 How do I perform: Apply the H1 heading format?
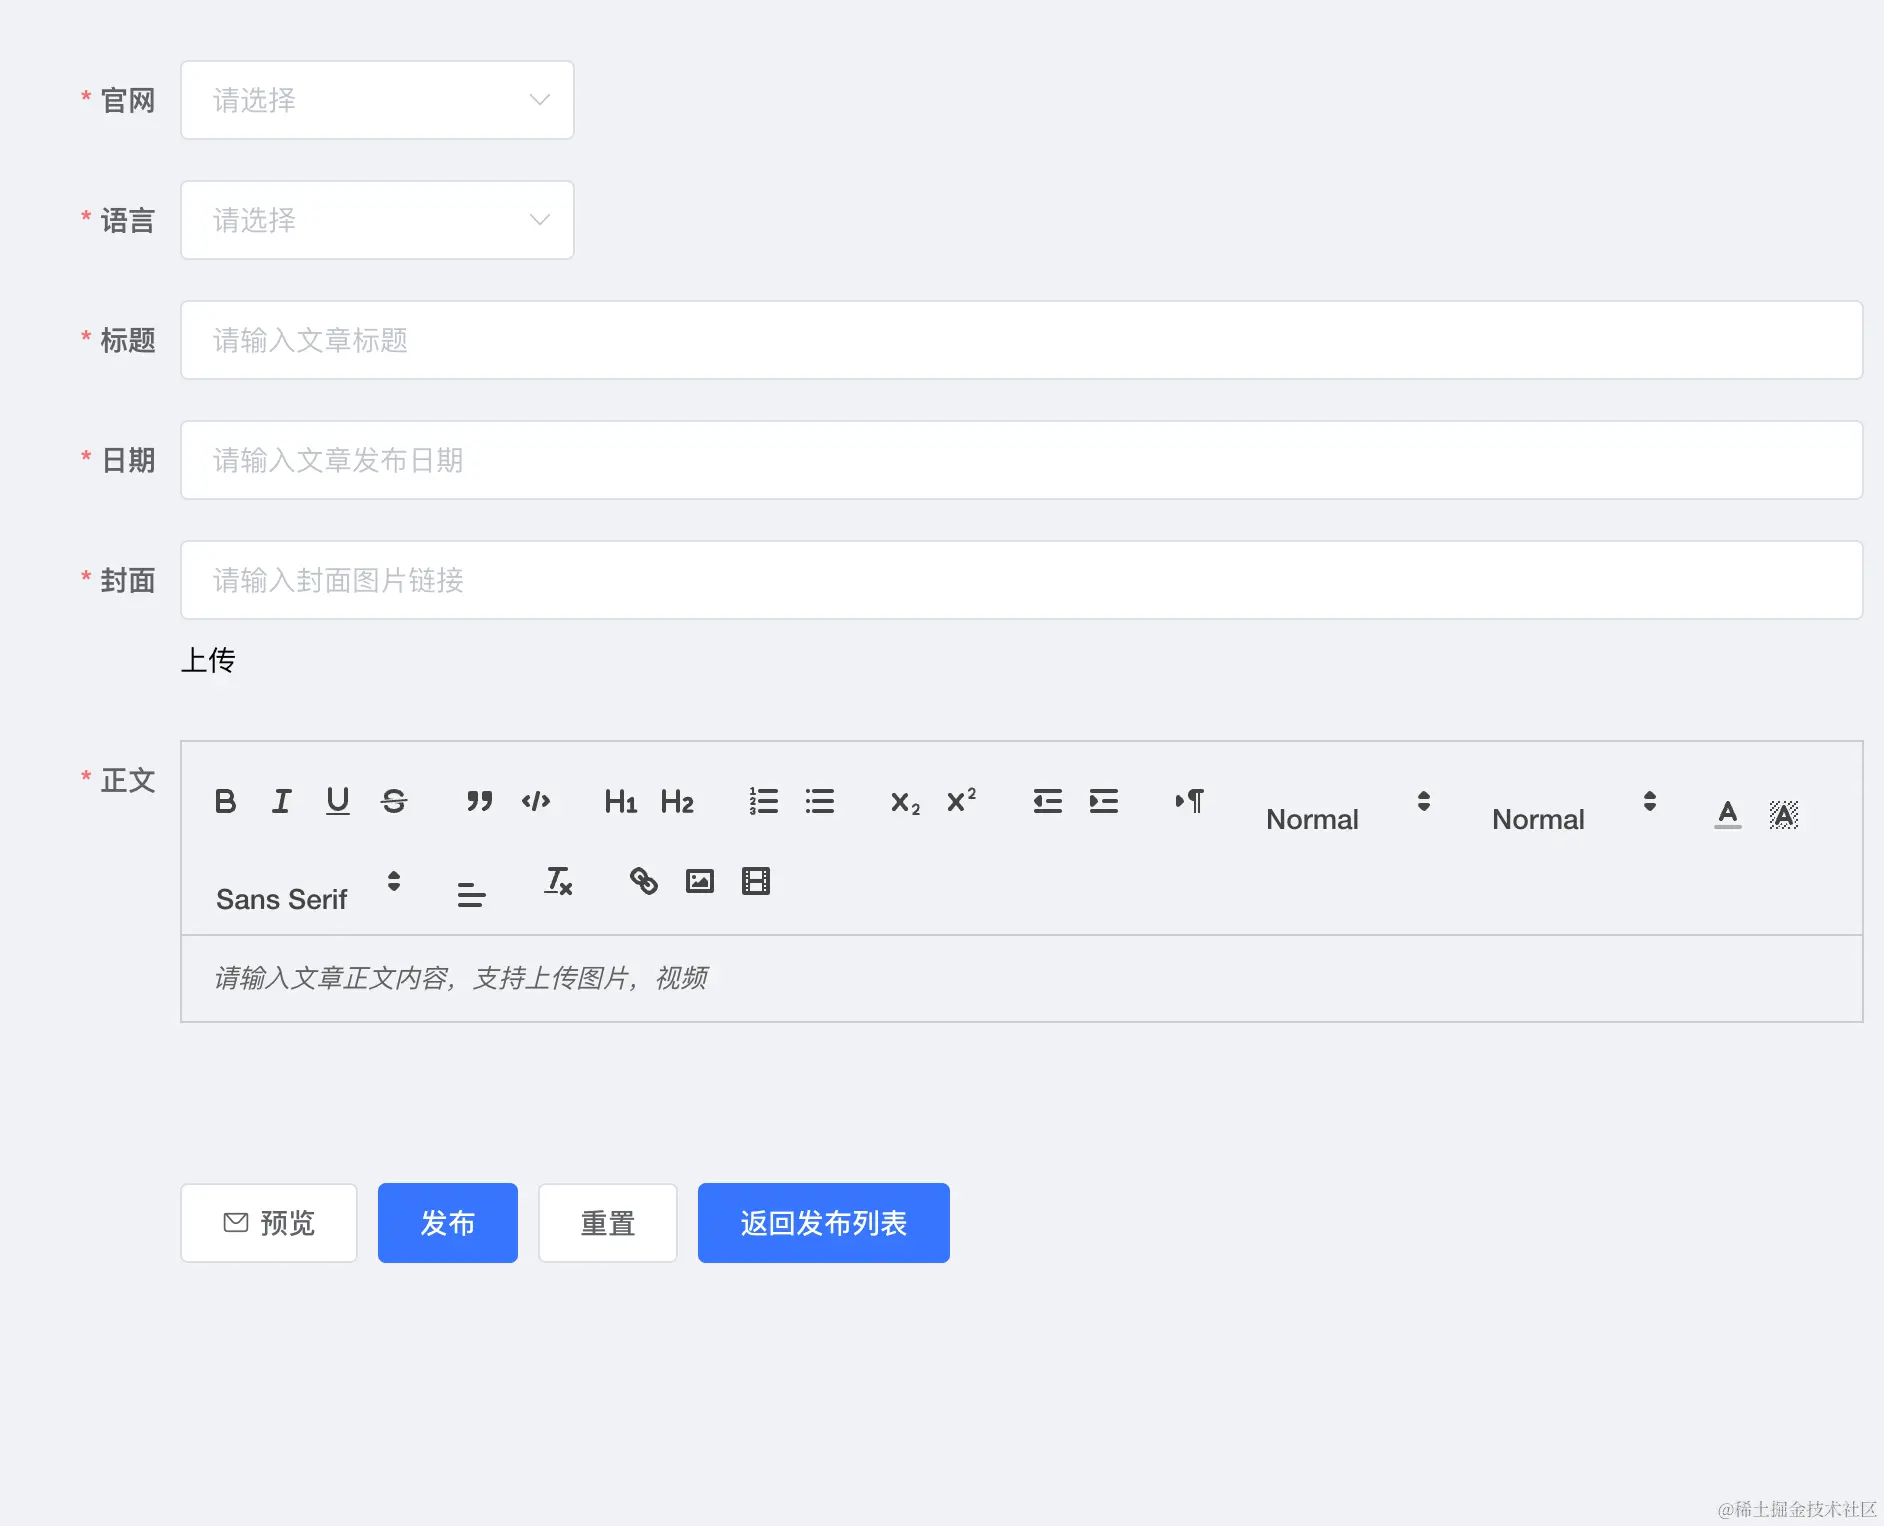pyautogui.click(x=619, y=800)
